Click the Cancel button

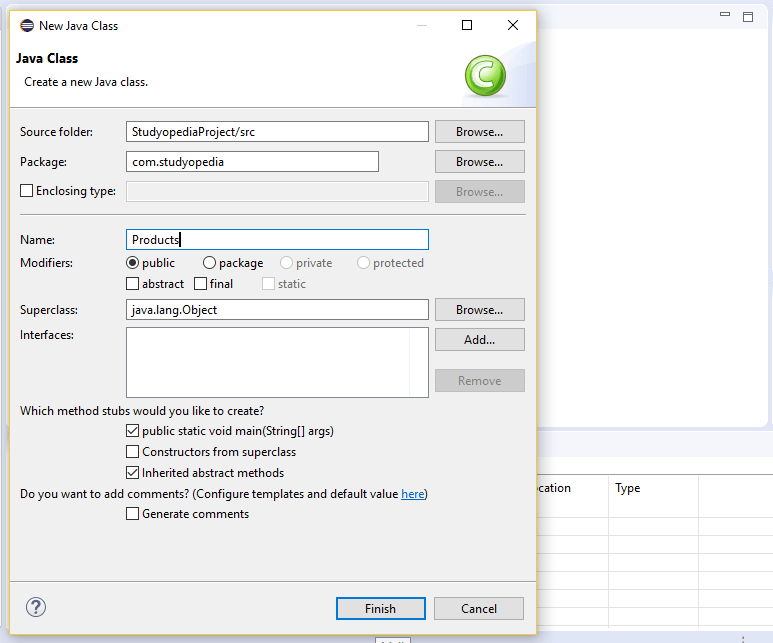click(x=479, y=608)
